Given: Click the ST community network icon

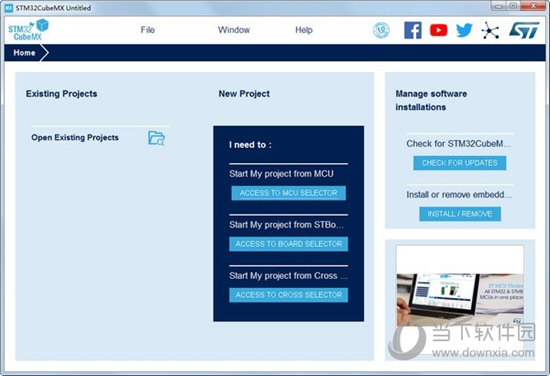Looking at the screenshot, I should pyautogui.click(x=490, y=30).
